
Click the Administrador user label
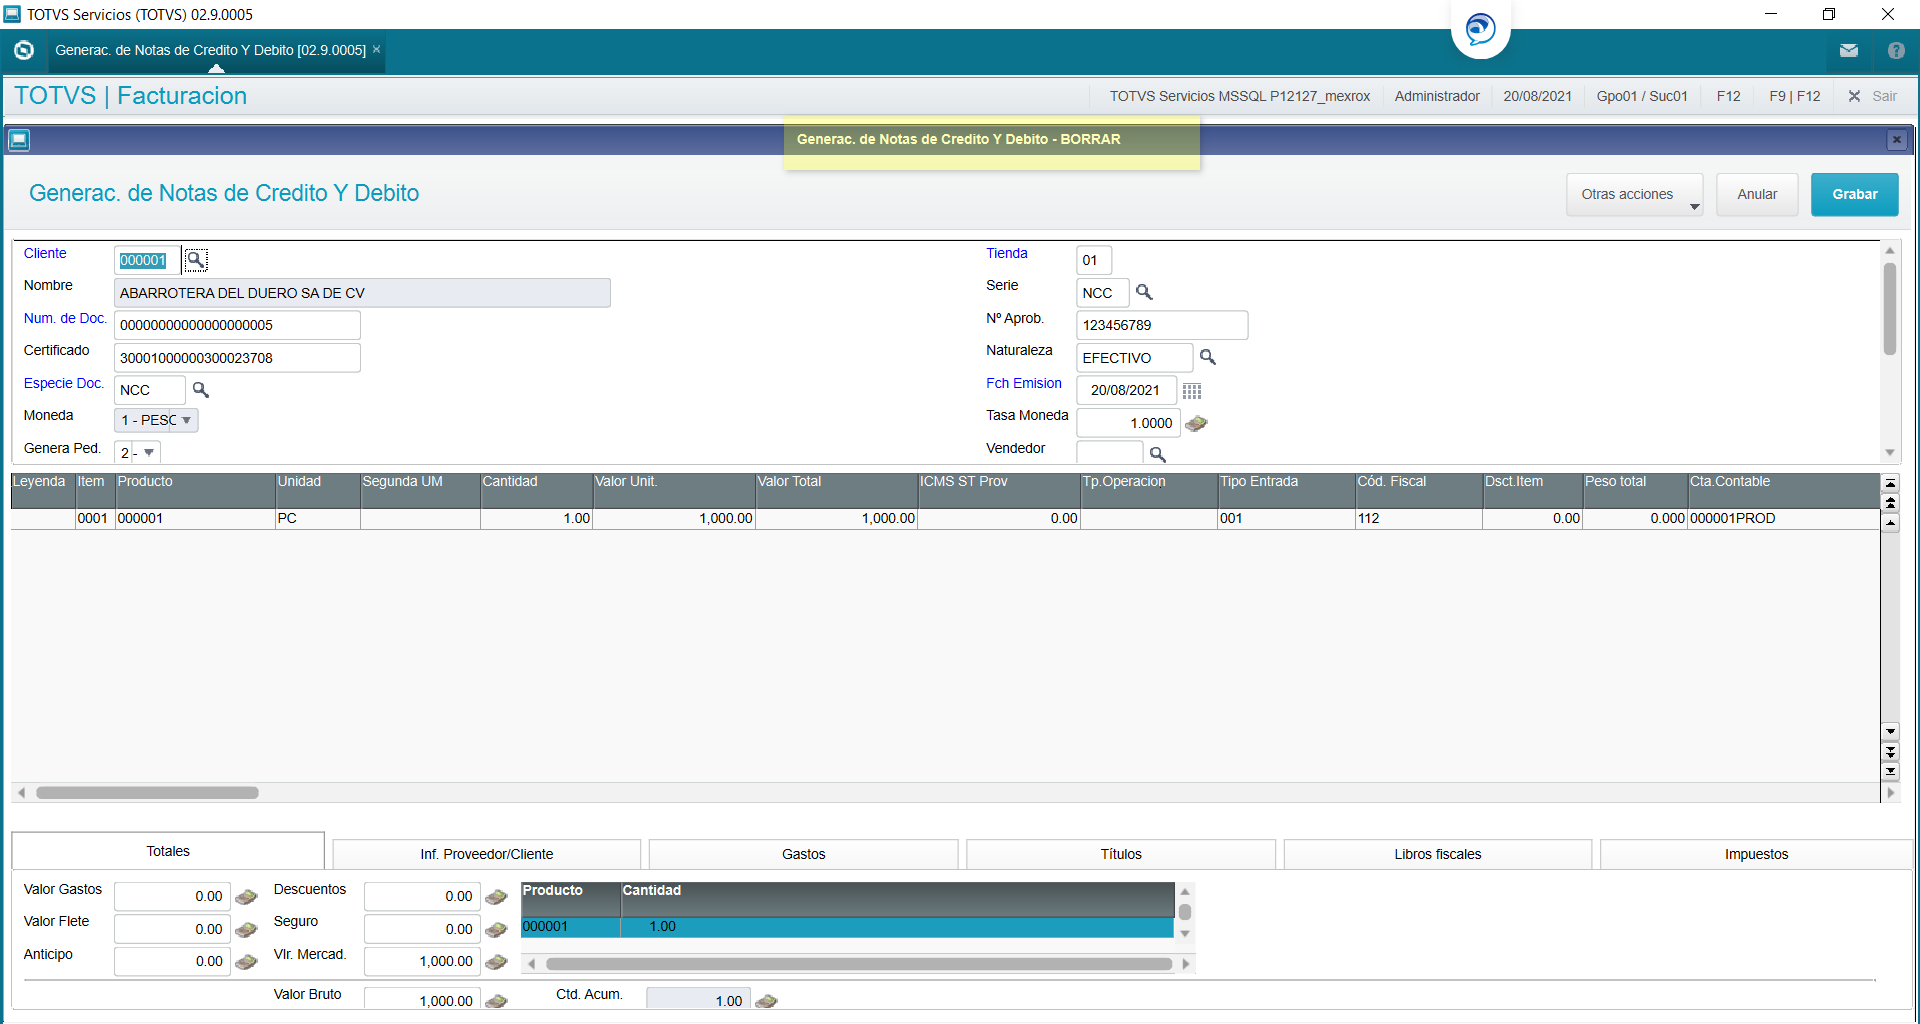tap(1437, 96)
